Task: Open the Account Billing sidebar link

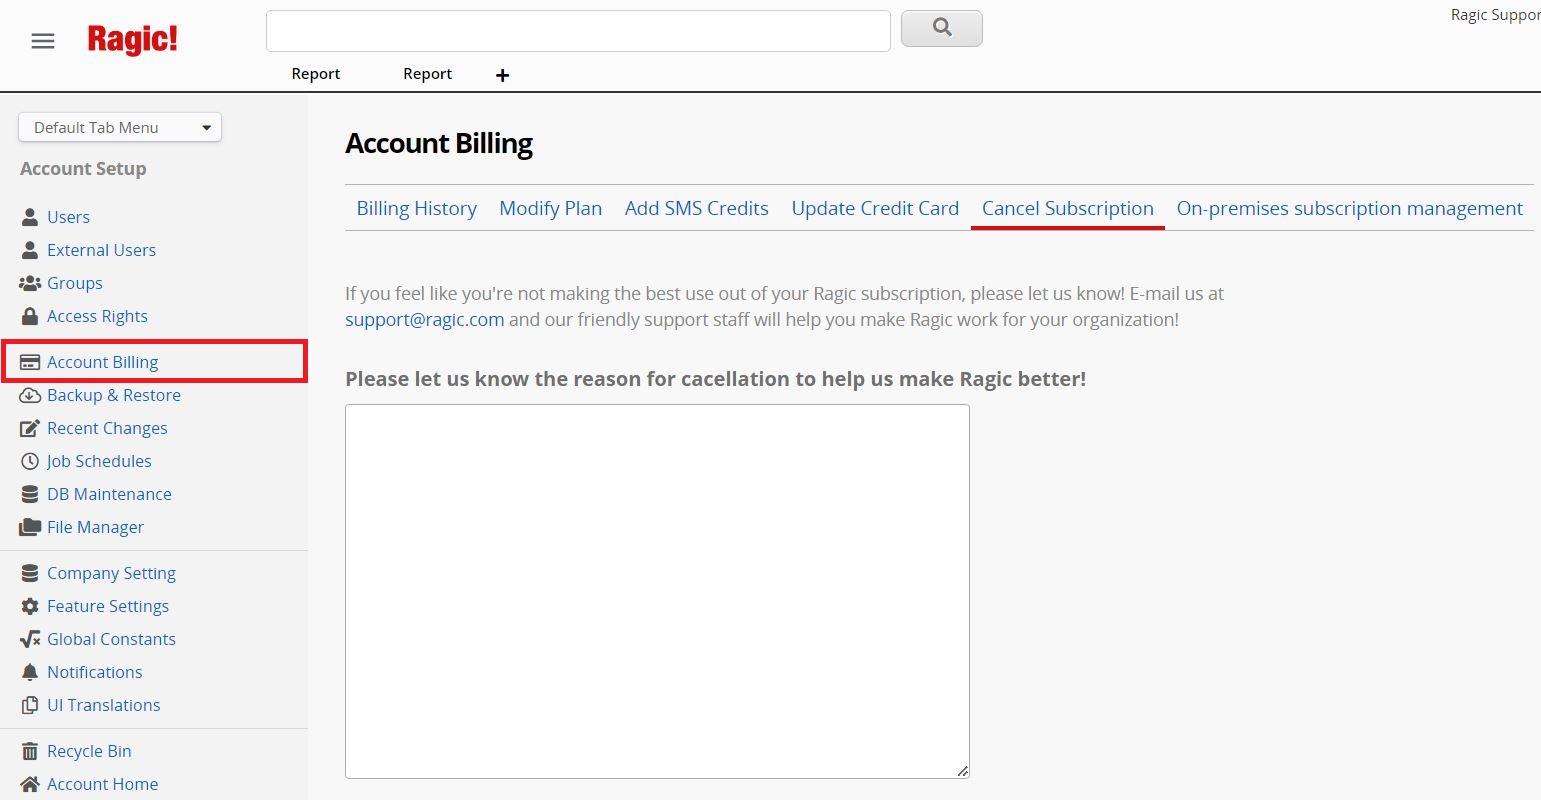Action: pyautogui.click(x=102, y=362)
